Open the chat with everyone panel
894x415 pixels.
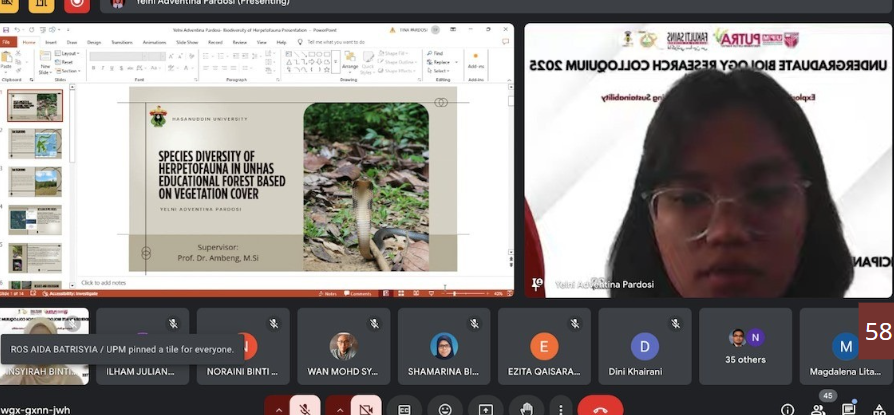click(849, 409)
